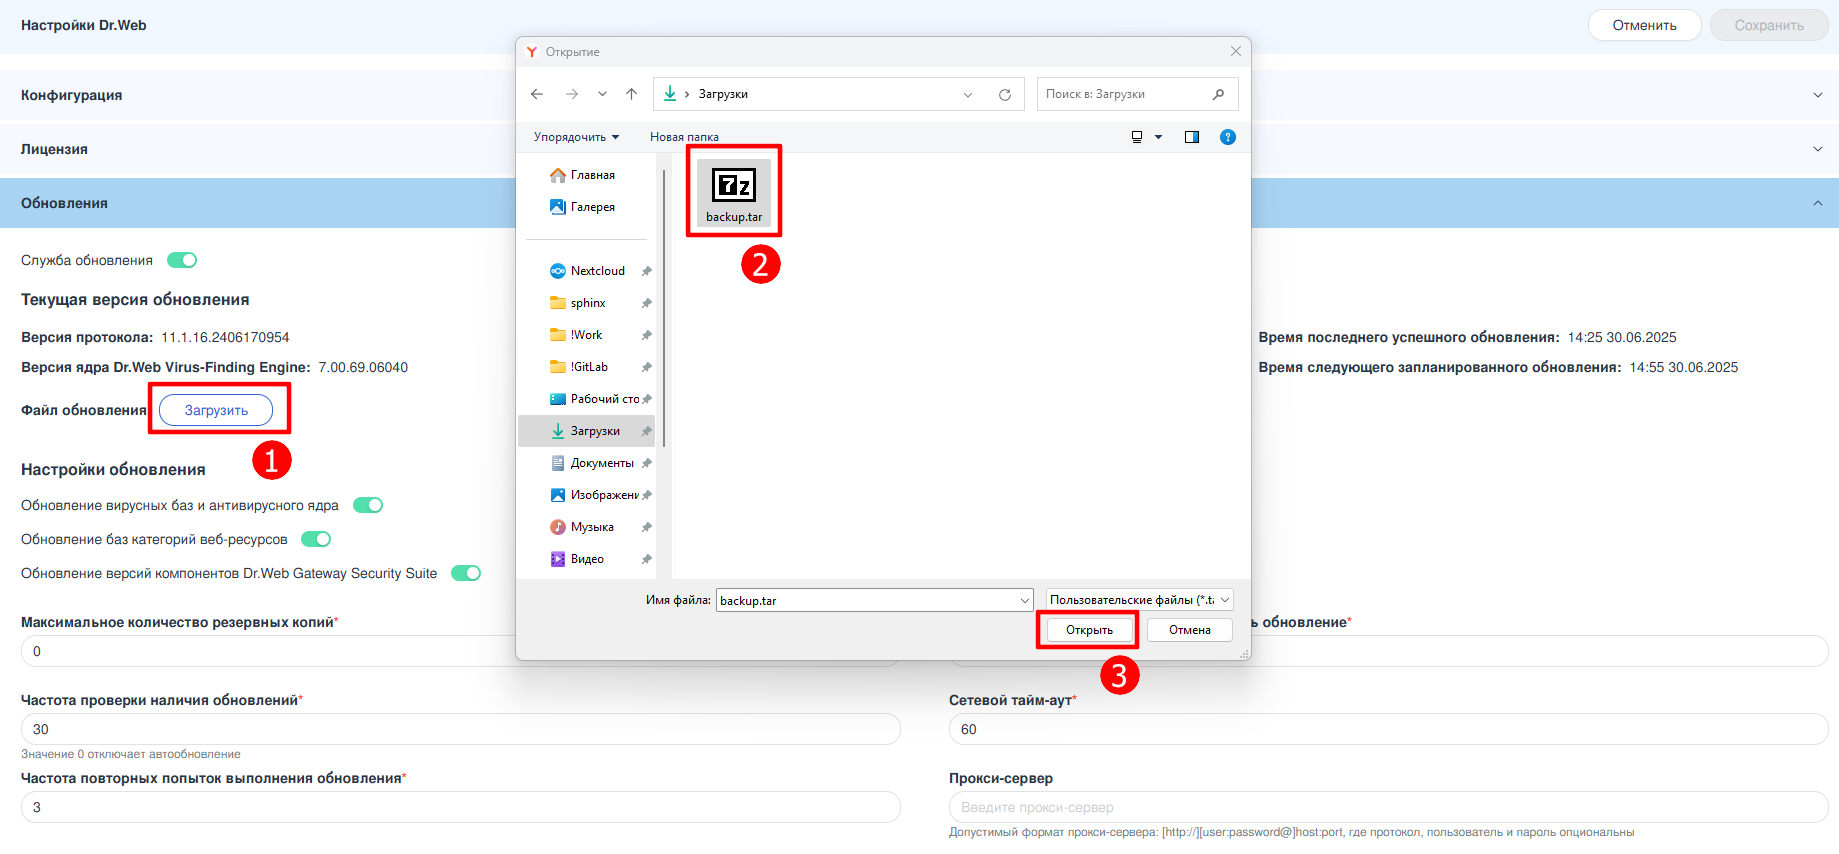
Task: Click the Сетевой тайм-аут input field
Action: click(1388, 729)
